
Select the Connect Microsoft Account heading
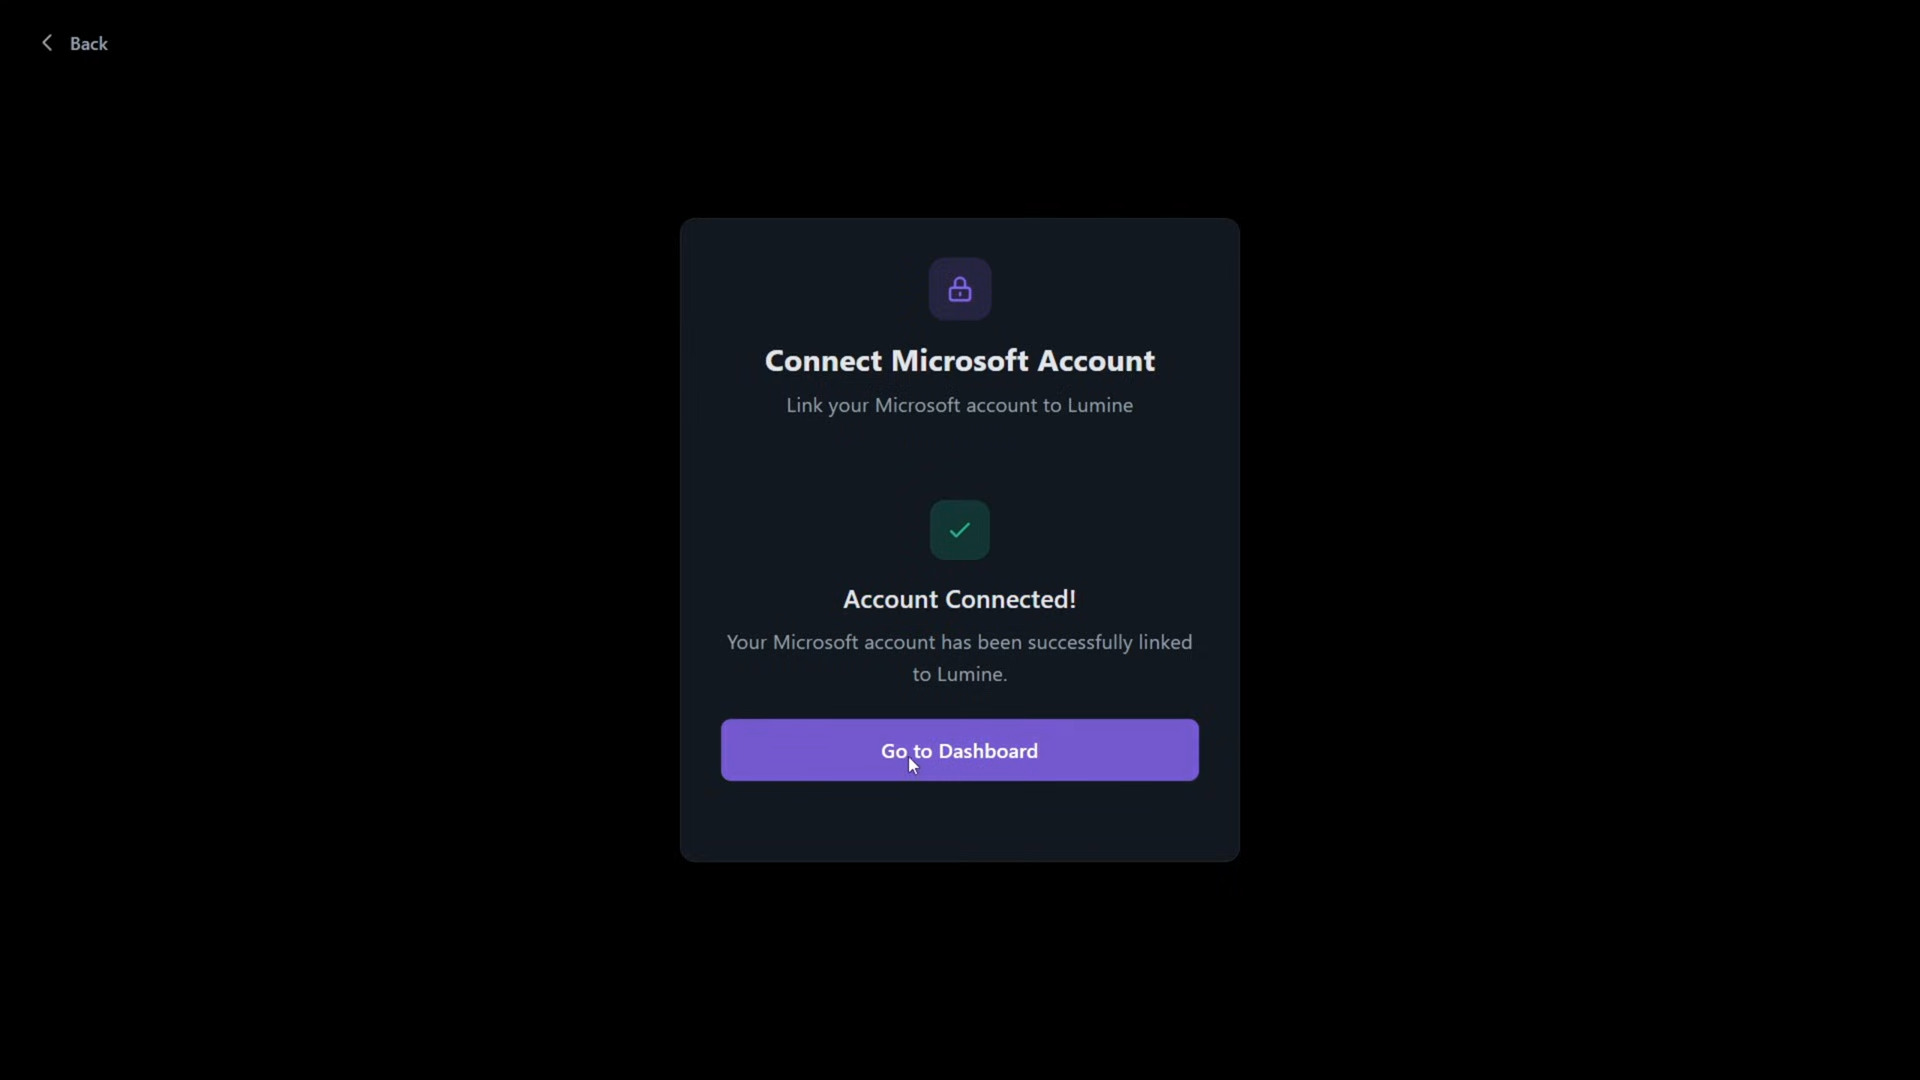pyautogui.click(x=960, y=360)
